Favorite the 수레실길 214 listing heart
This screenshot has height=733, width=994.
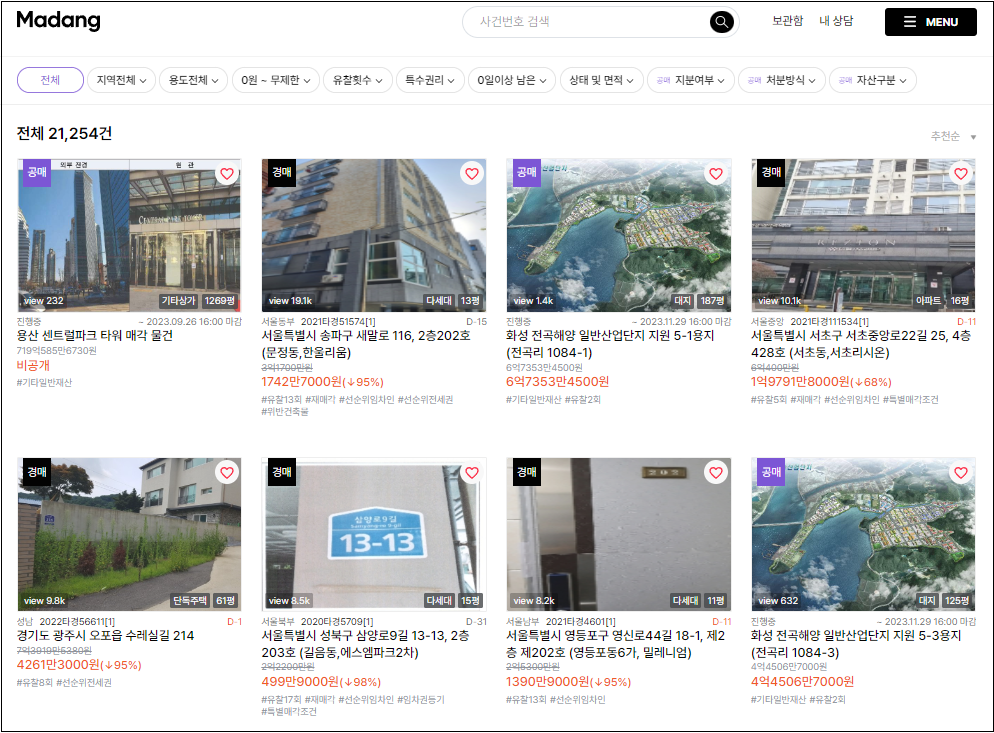[x=227, y=473]
